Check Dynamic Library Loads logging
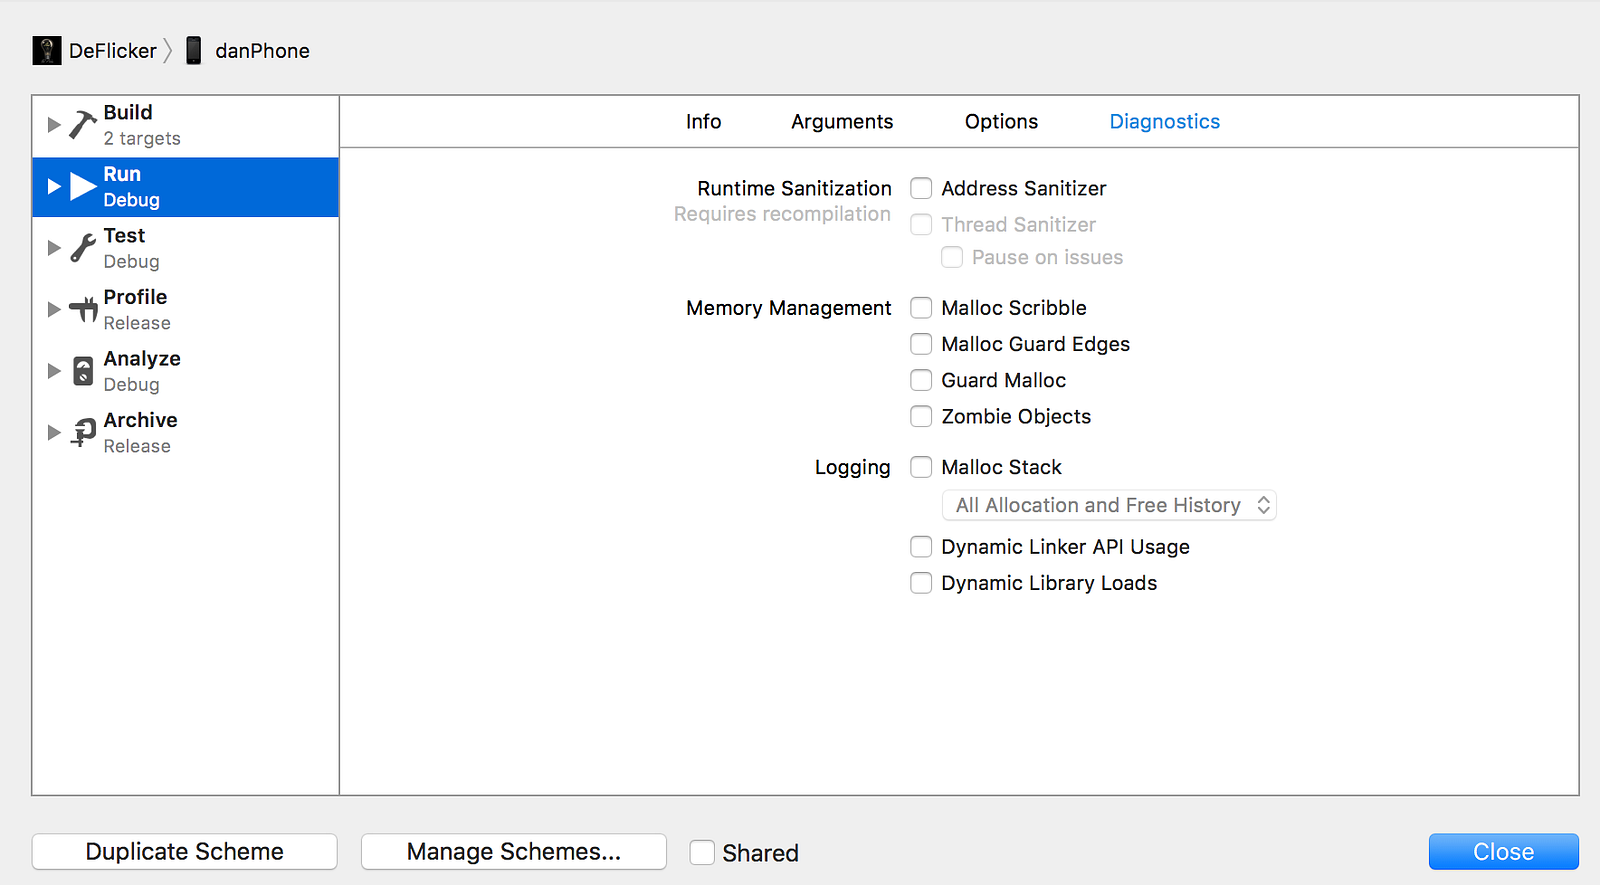Viewport: 1600px width, 885px height. (921, 583)
